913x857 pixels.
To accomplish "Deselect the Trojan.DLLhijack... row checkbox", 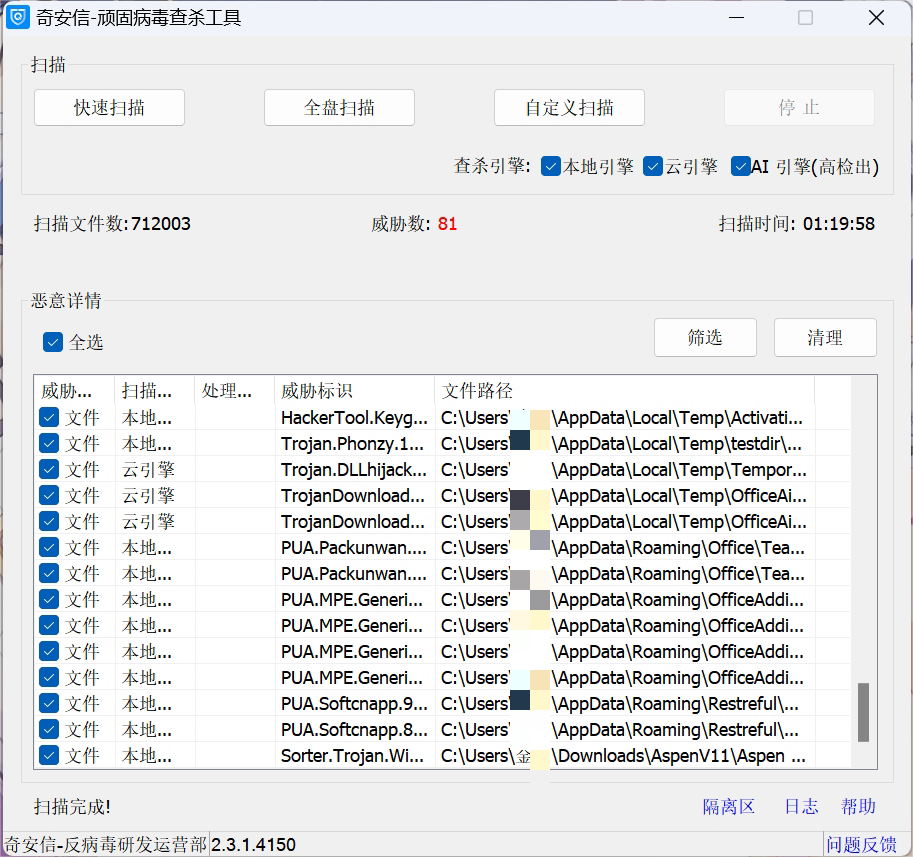I will [x=49, y=469].
